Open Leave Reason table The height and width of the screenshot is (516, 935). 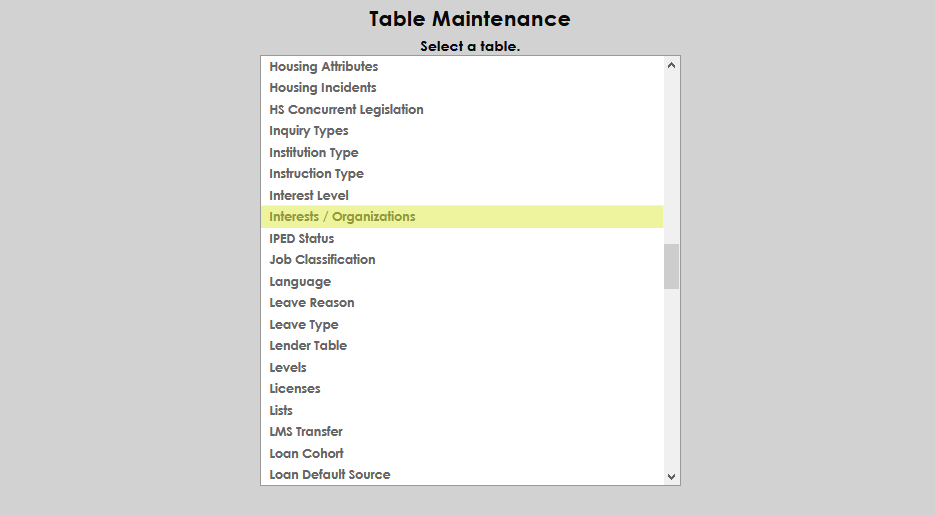311,303
